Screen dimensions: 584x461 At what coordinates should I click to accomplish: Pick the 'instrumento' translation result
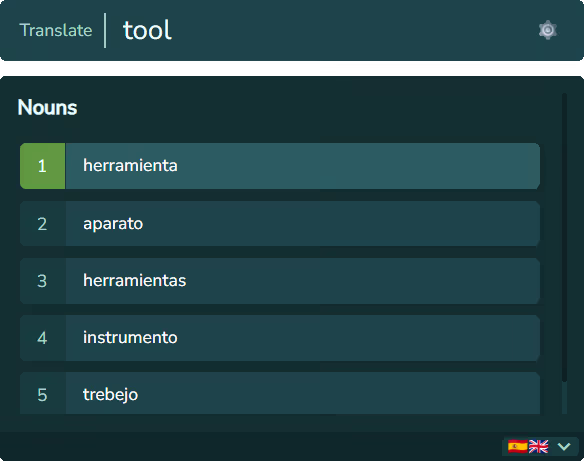tap(280, 338)
